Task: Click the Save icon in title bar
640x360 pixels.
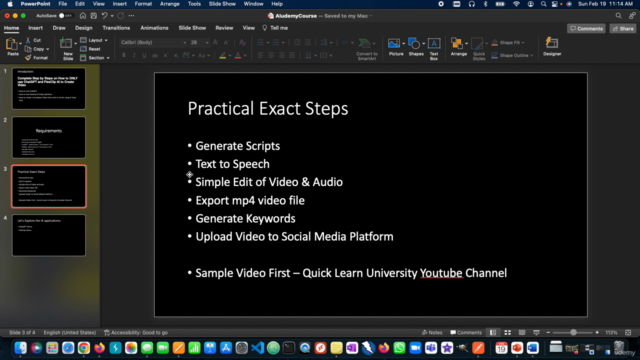Action: (x=93, y=16)
